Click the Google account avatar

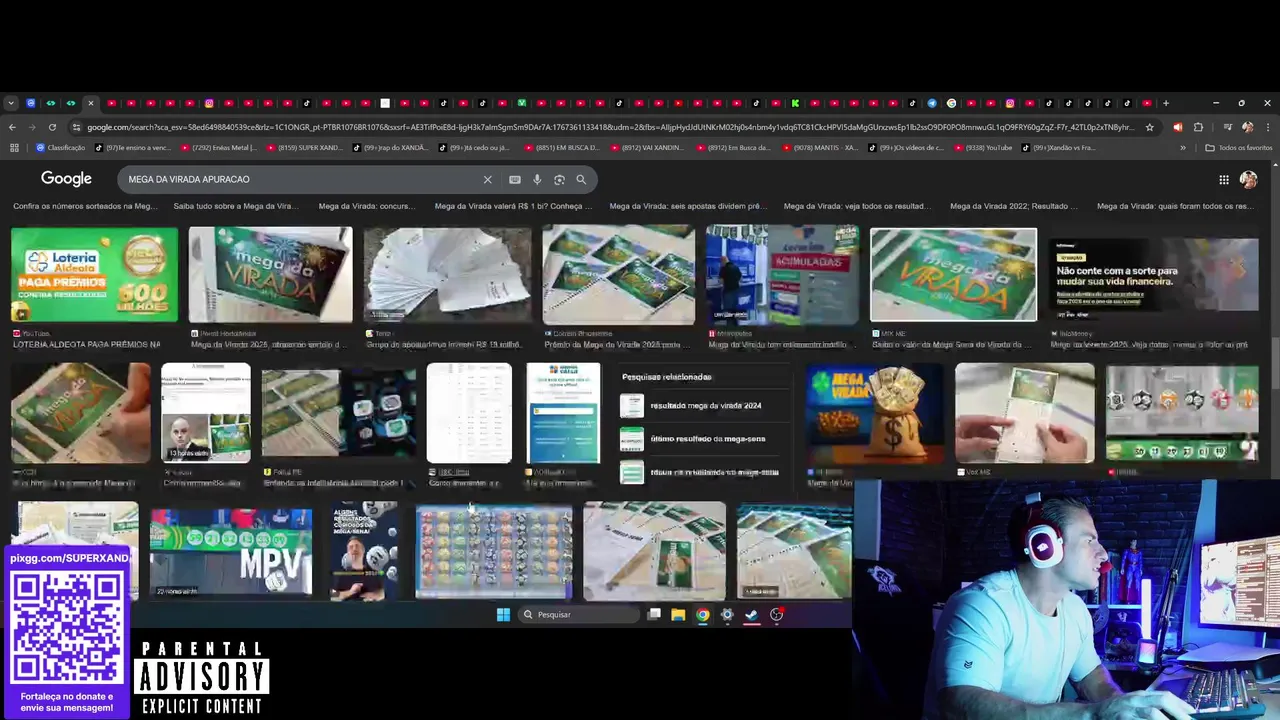coord(1248,180)
